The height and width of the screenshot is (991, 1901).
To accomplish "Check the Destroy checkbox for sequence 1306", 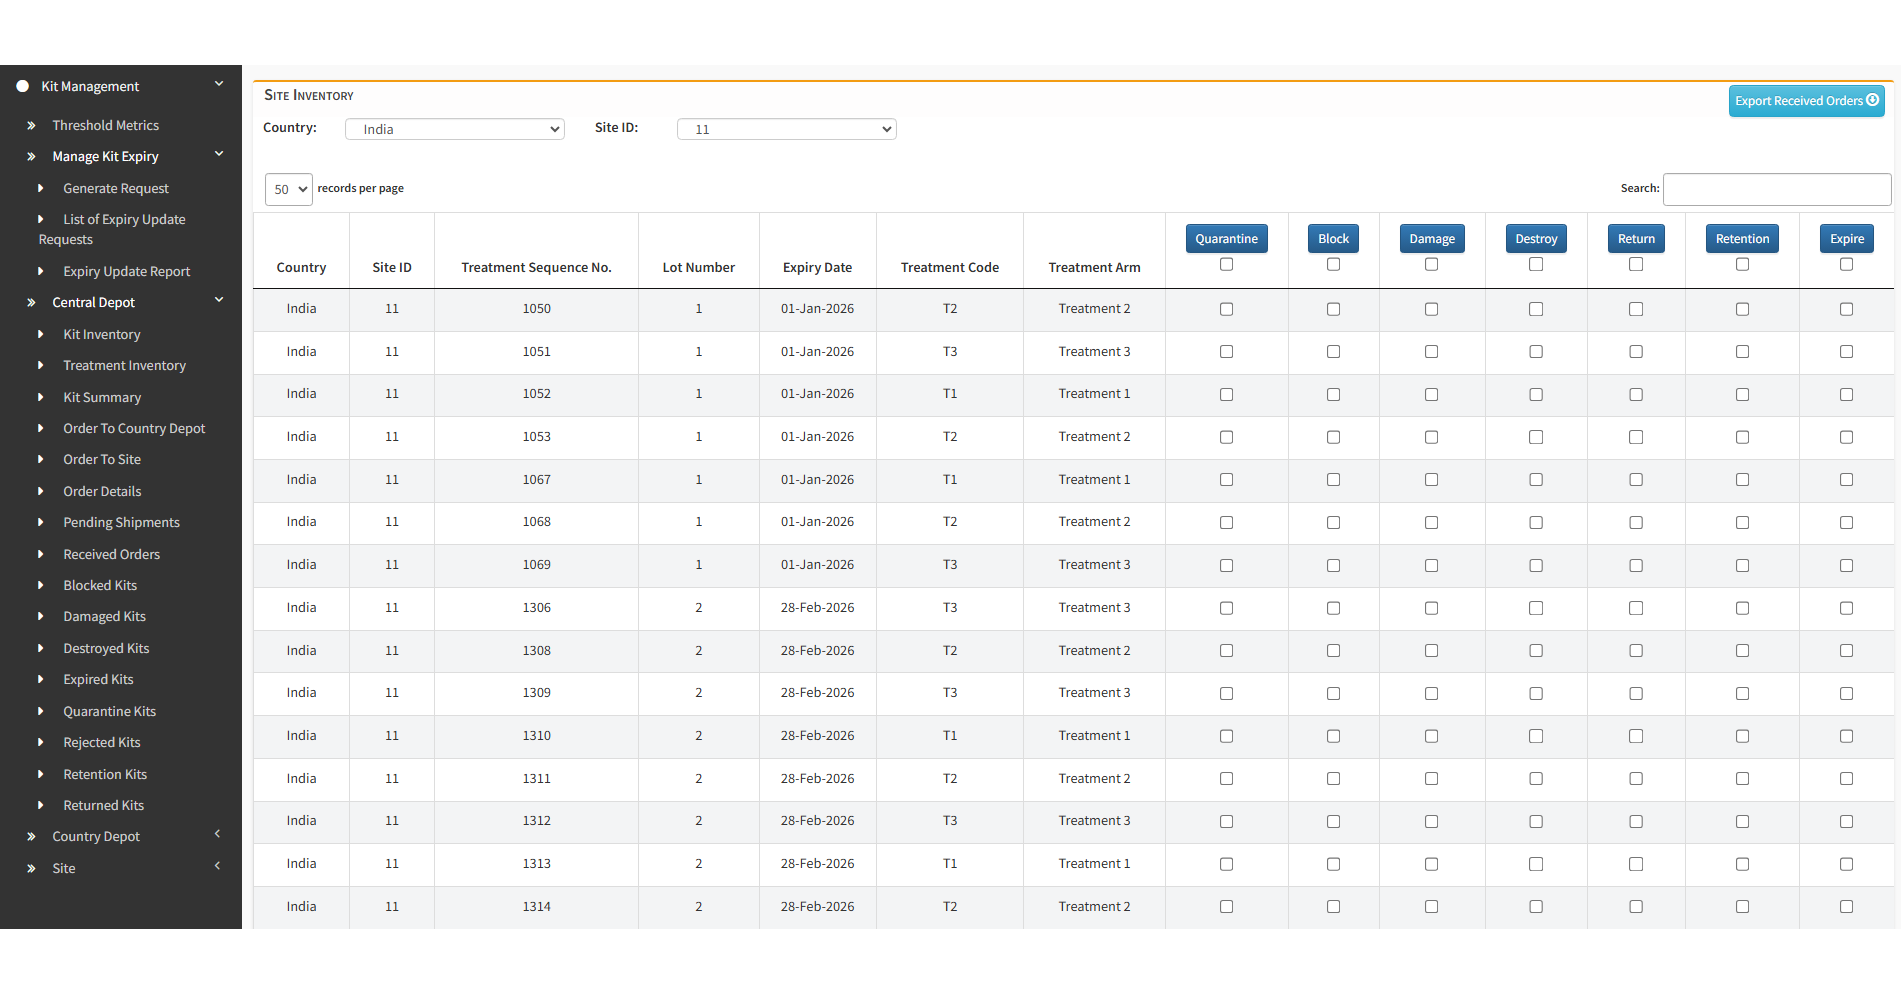I will pos(1536,607).
